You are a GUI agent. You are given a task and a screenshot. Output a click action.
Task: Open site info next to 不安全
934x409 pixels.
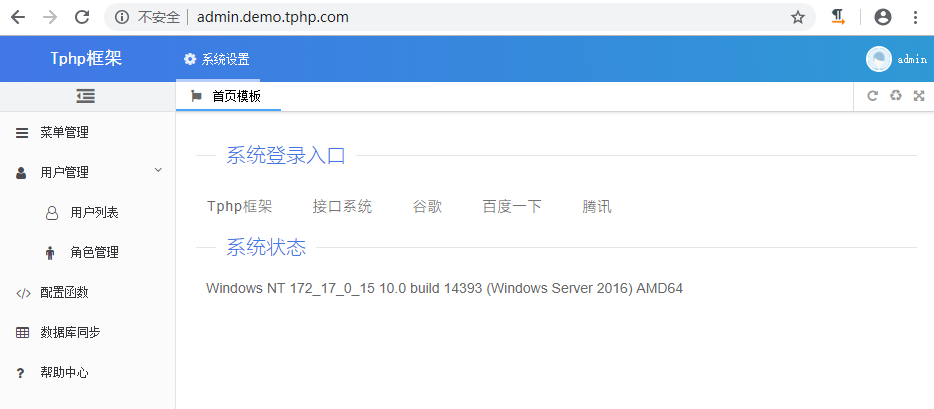point(122,17)
